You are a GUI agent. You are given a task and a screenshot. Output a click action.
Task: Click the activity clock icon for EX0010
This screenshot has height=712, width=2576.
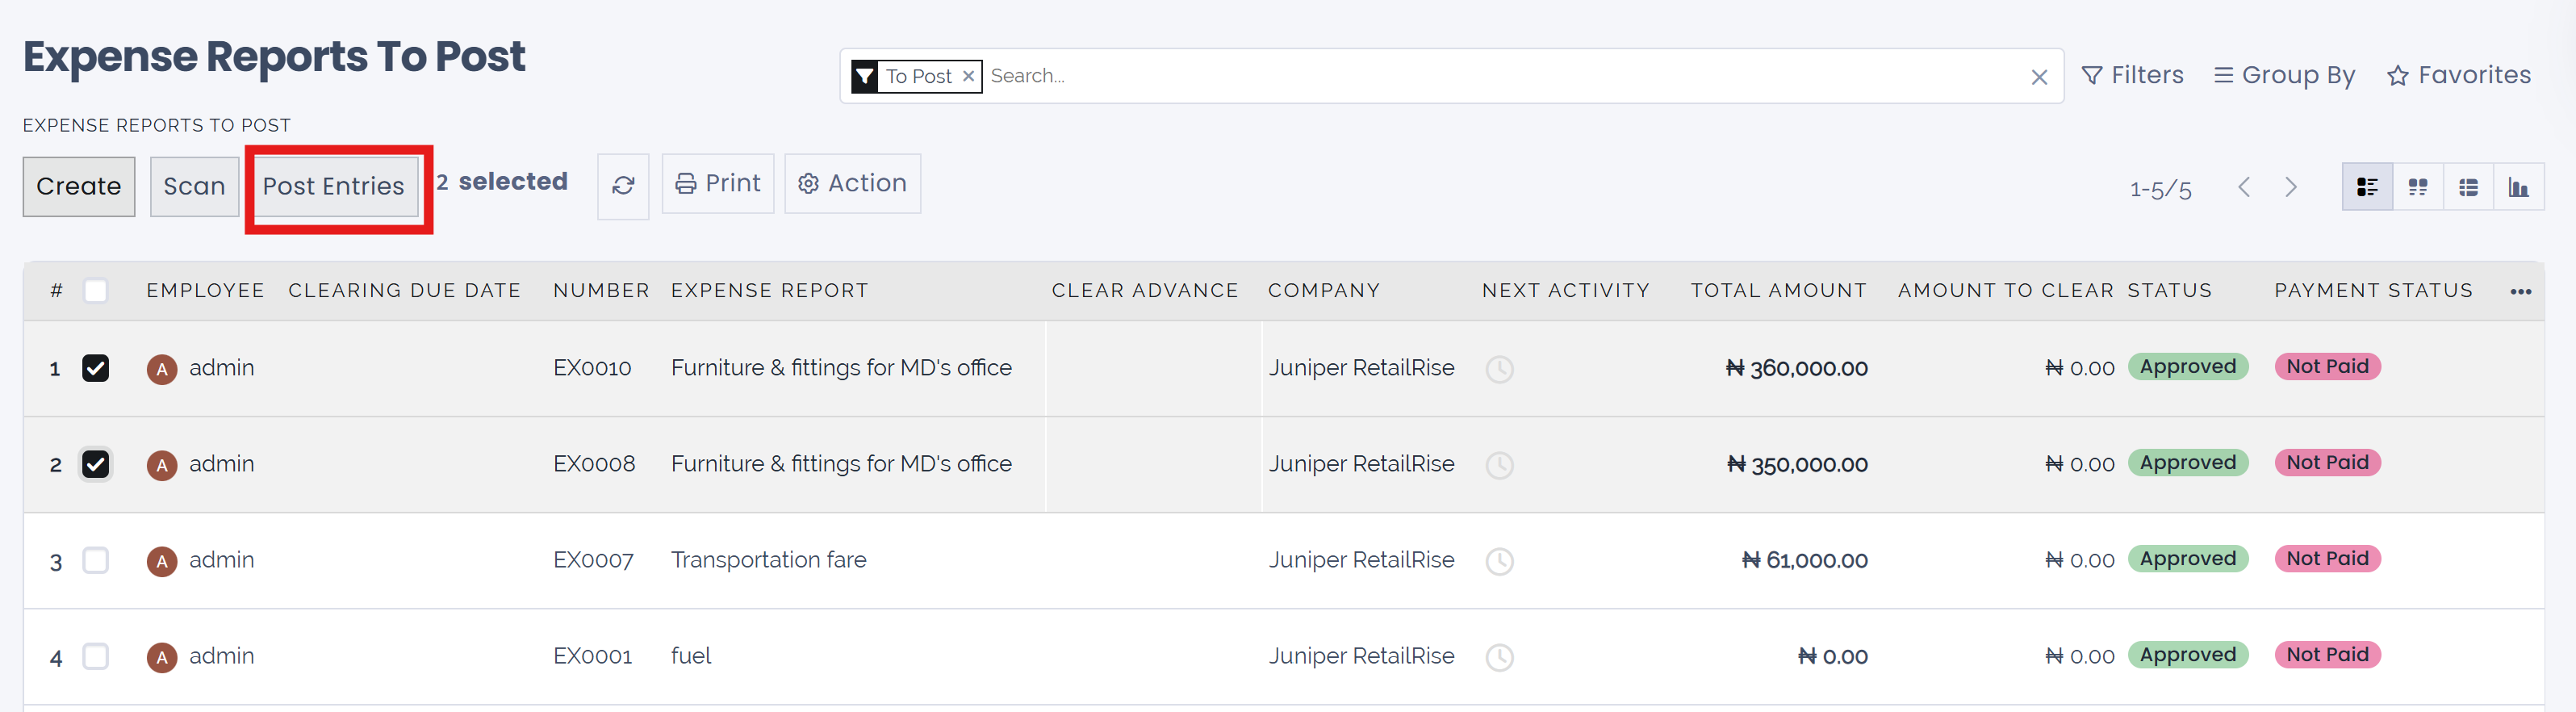(1499, 369)
